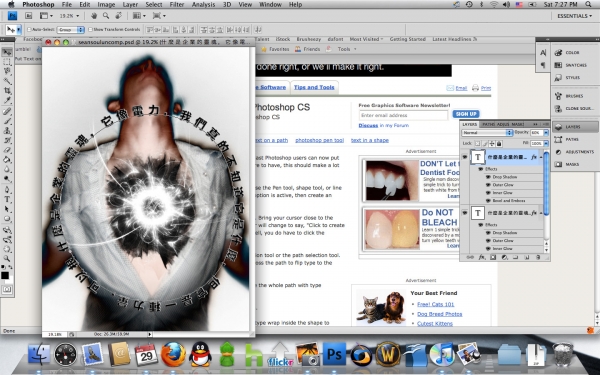The height and width of the screenshot is (375, 600).
Task: Open the Adjustments panel icon
Action: pyautogui.click(x=558, y=152)
